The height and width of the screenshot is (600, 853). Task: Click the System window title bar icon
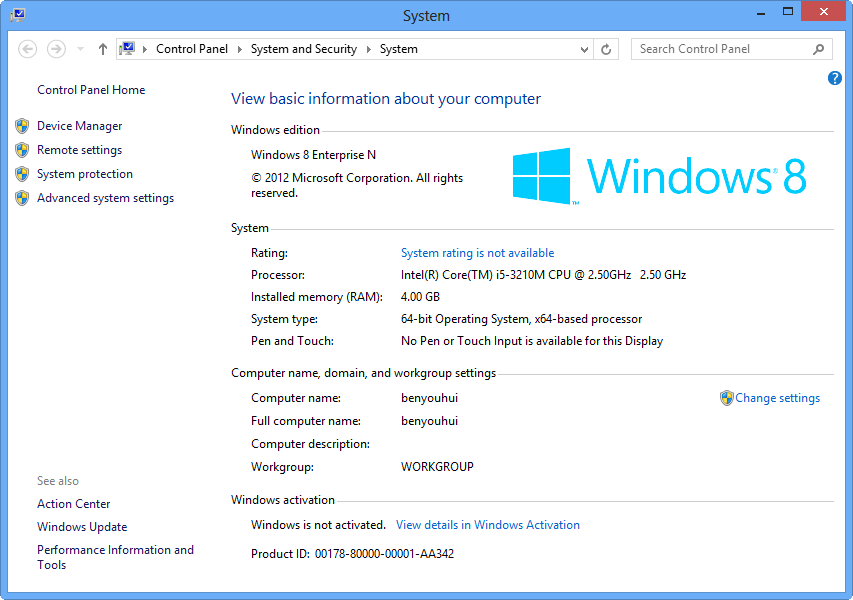point(18,15)
